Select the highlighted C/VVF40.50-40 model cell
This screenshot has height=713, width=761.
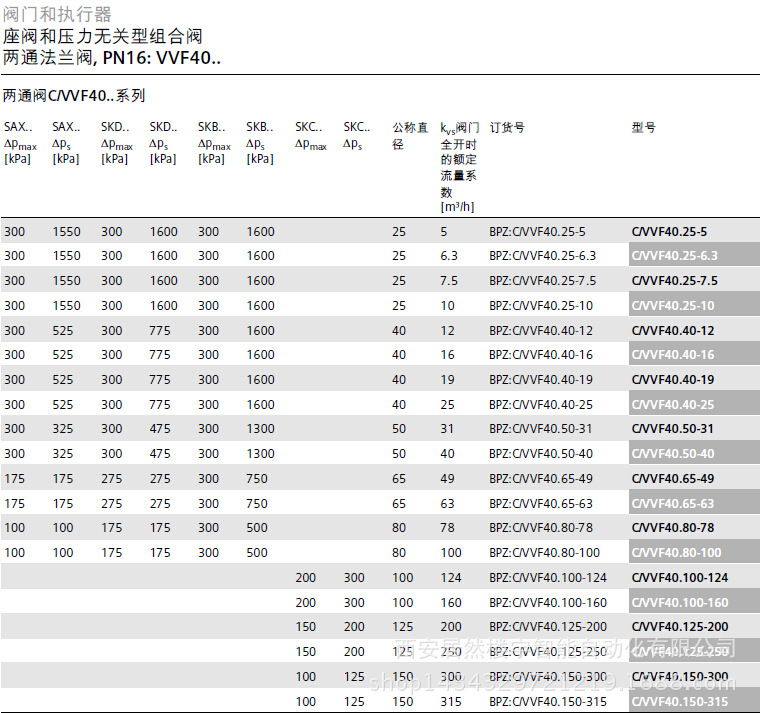pyautogui.click(x=673, y=454)
